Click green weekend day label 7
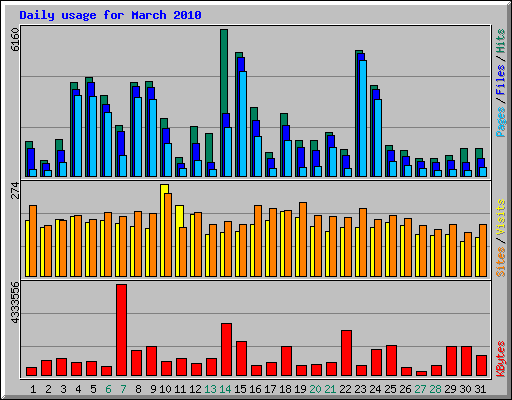Viewport: 512px width, 400px height. pyautogui.click(x=123, y=389)
